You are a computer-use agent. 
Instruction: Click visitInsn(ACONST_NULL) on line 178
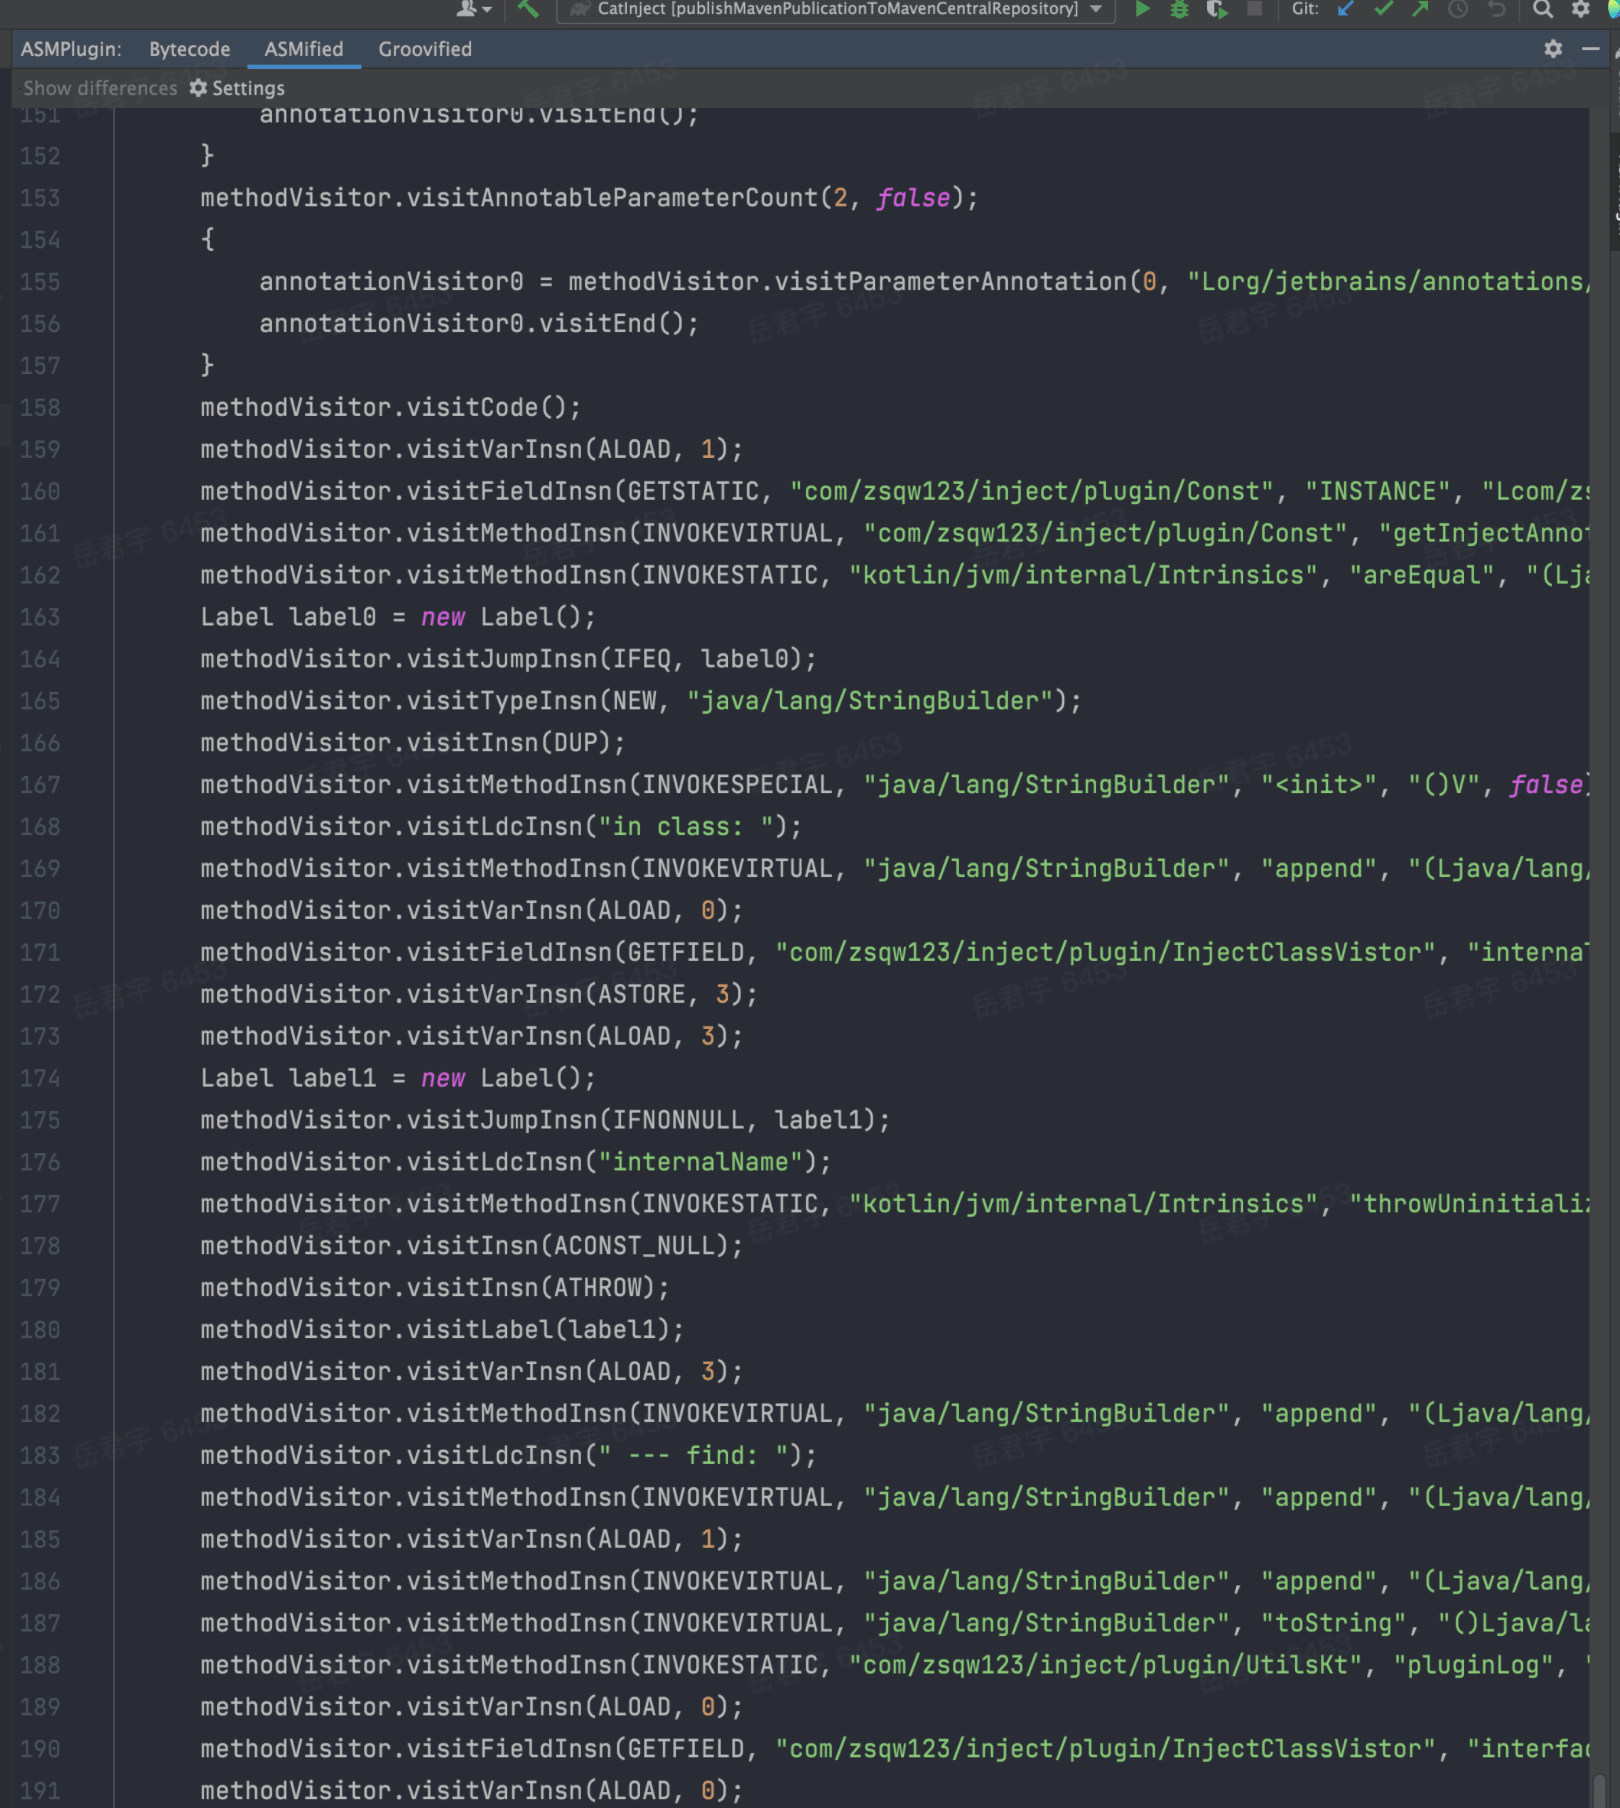[x=472, y=1246]
